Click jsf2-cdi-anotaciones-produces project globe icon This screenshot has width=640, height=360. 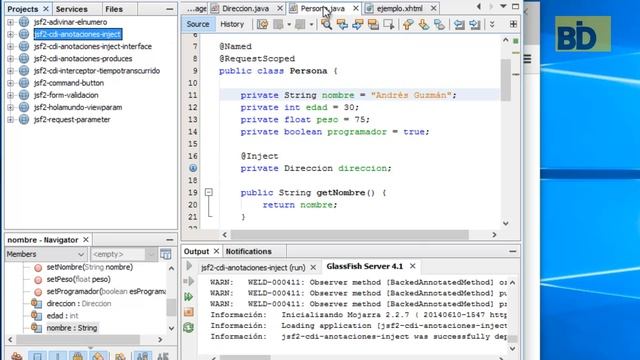(x=24, y=58)
